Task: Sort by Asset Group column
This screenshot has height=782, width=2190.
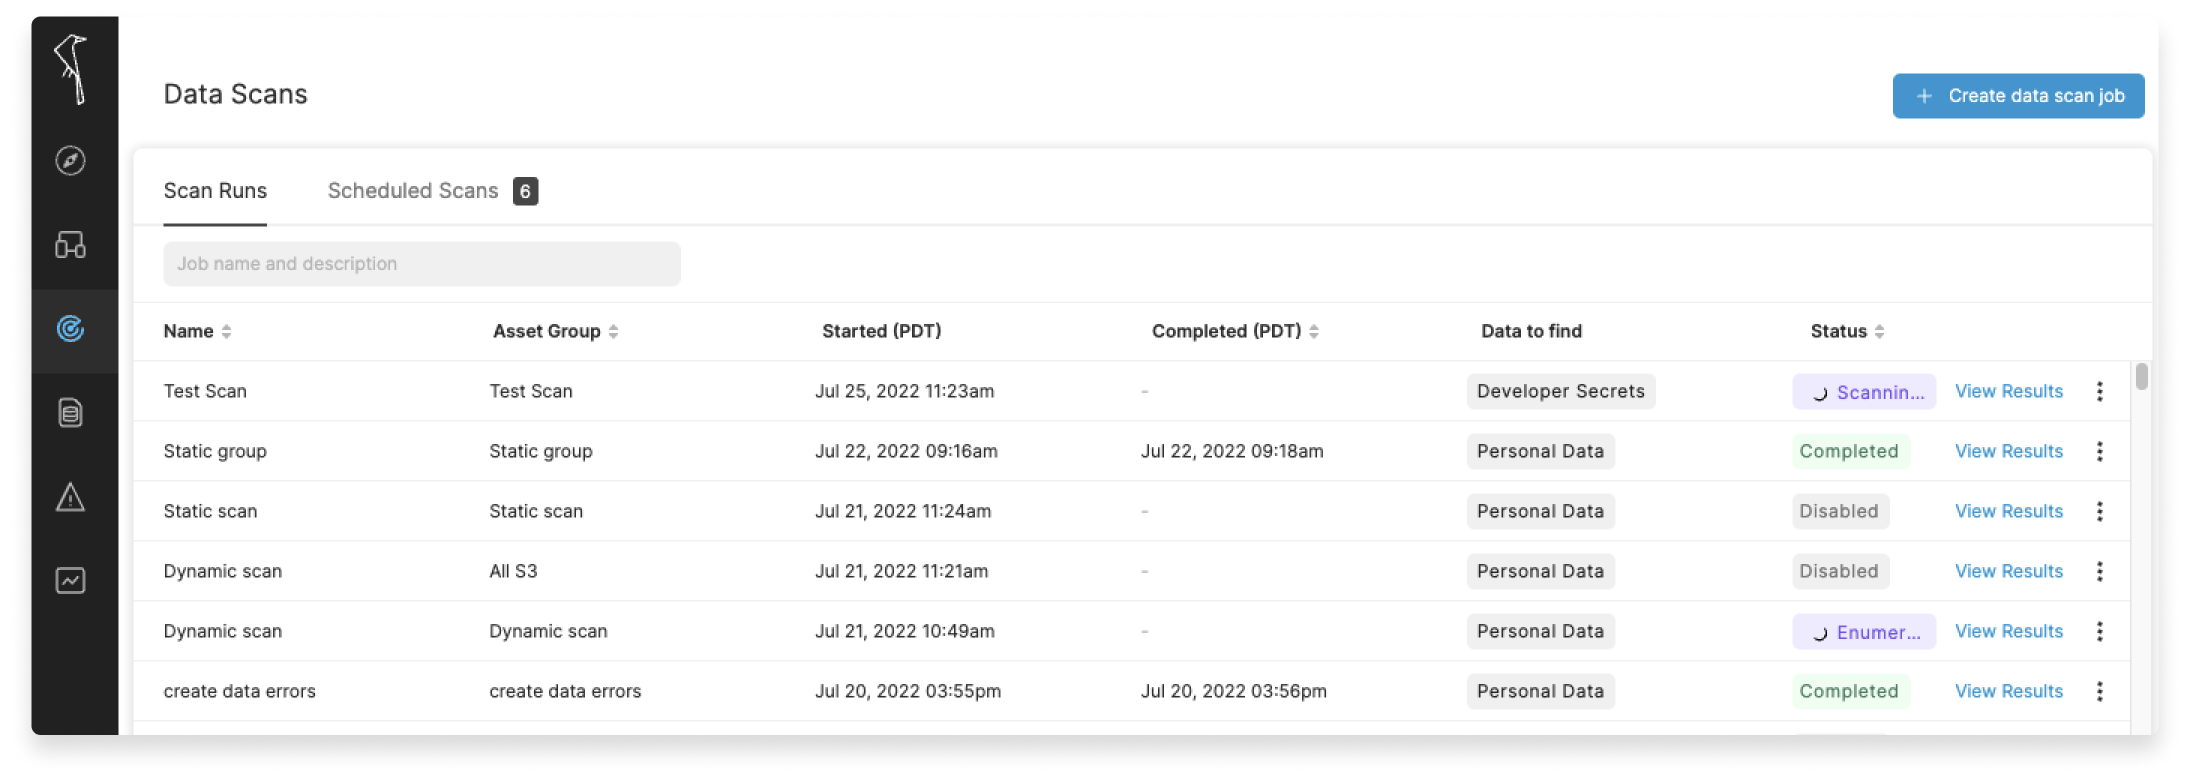Action: tap(613, 331)
